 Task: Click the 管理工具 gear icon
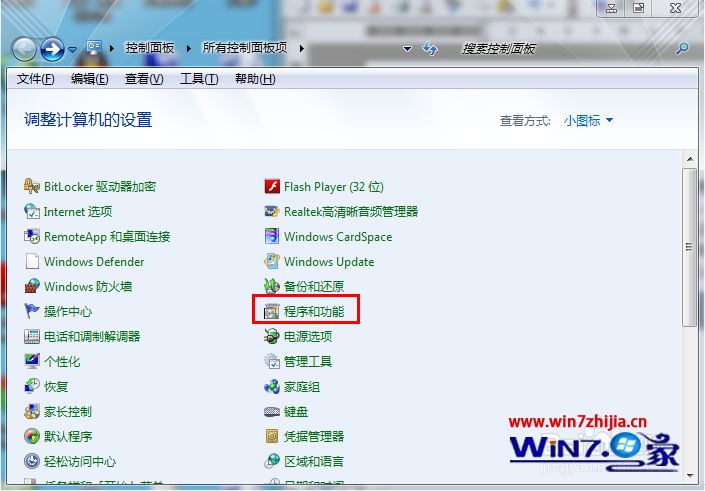pos(272,361)
